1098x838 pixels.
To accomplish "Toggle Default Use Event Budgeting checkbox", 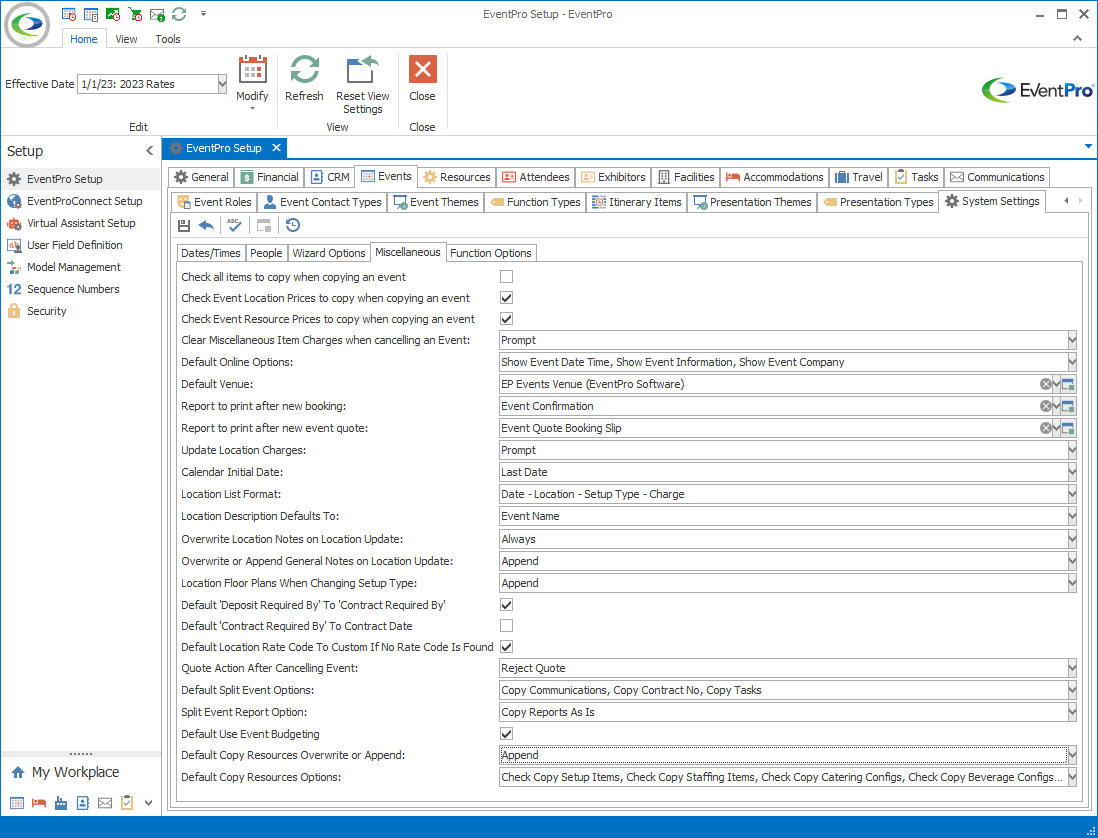I will [x=506, y=733].
